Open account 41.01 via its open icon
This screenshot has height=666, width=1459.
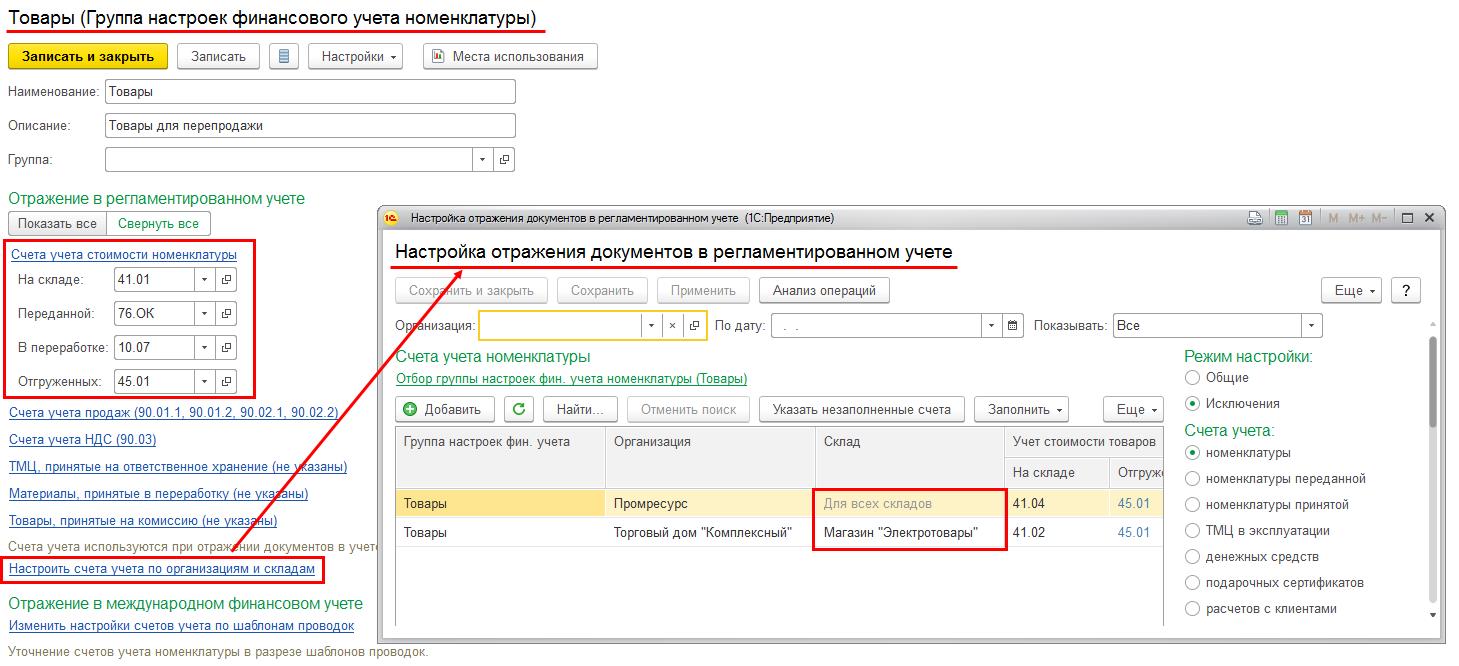[226, 280]
